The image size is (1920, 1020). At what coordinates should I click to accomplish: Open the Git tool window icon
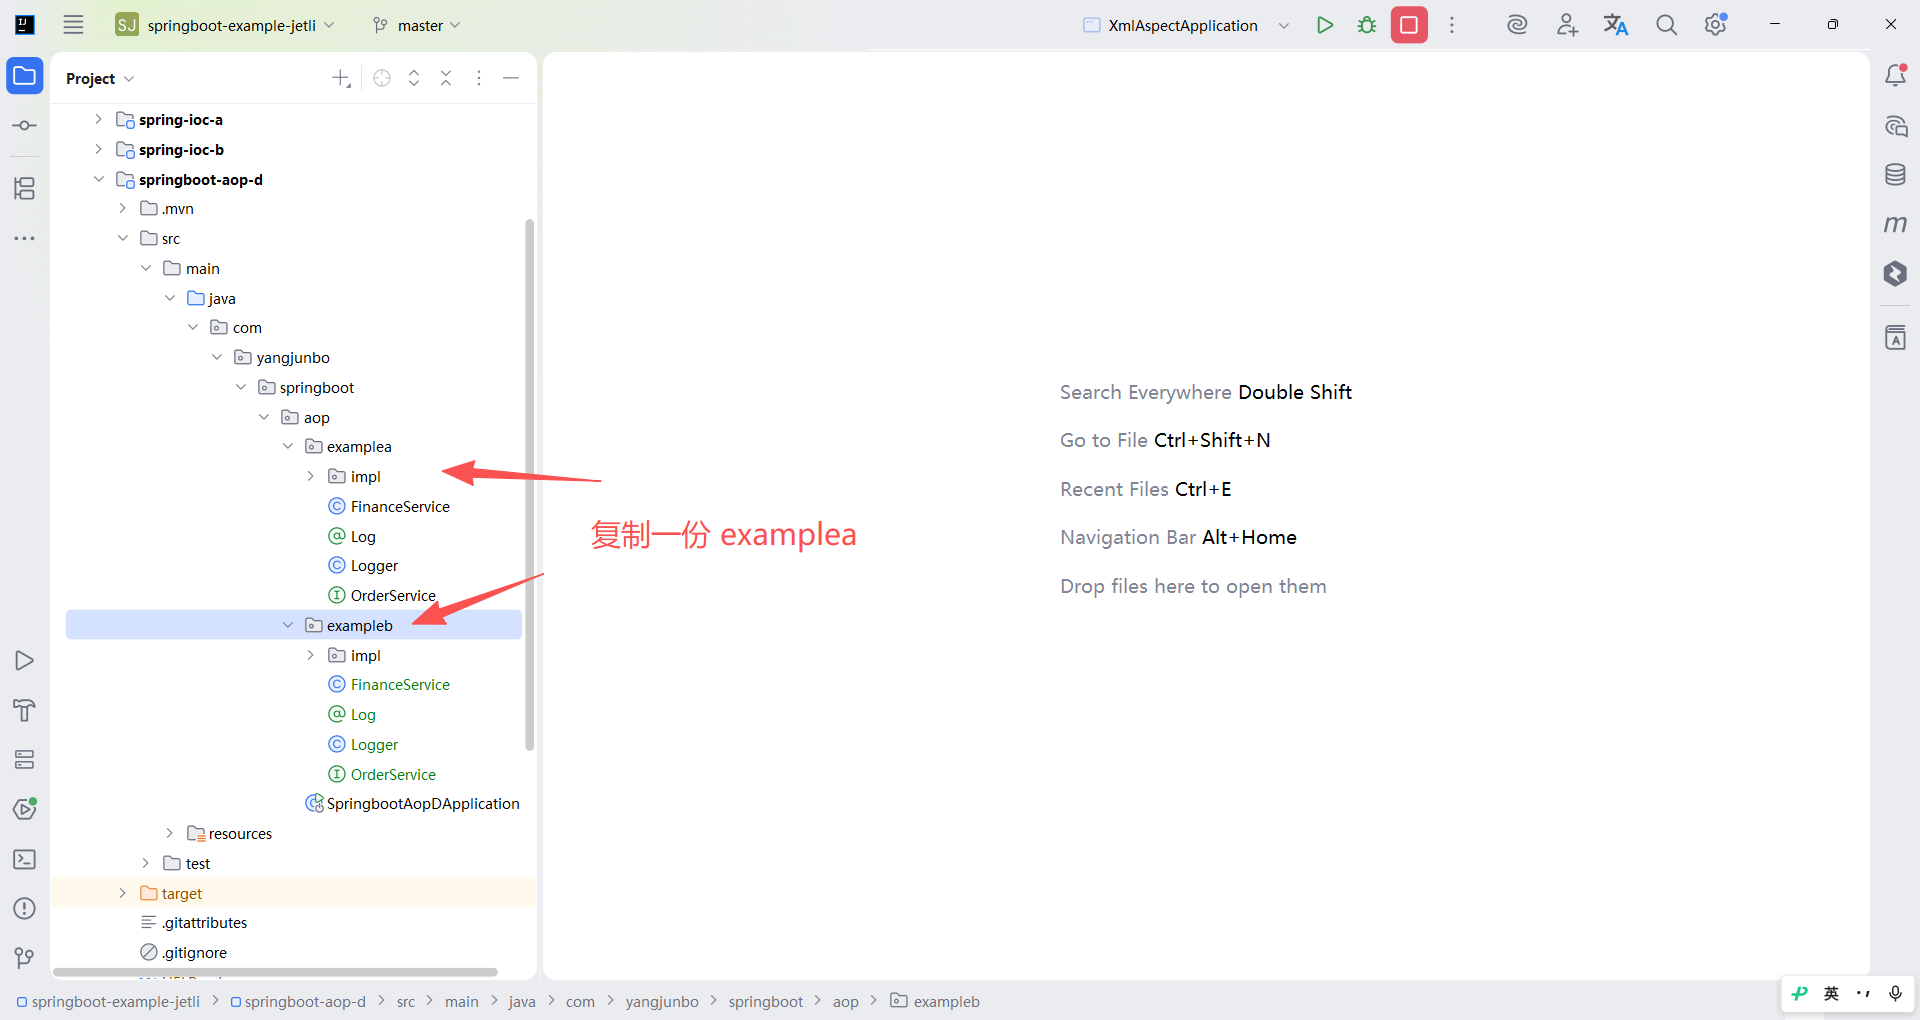click(25, 958)
